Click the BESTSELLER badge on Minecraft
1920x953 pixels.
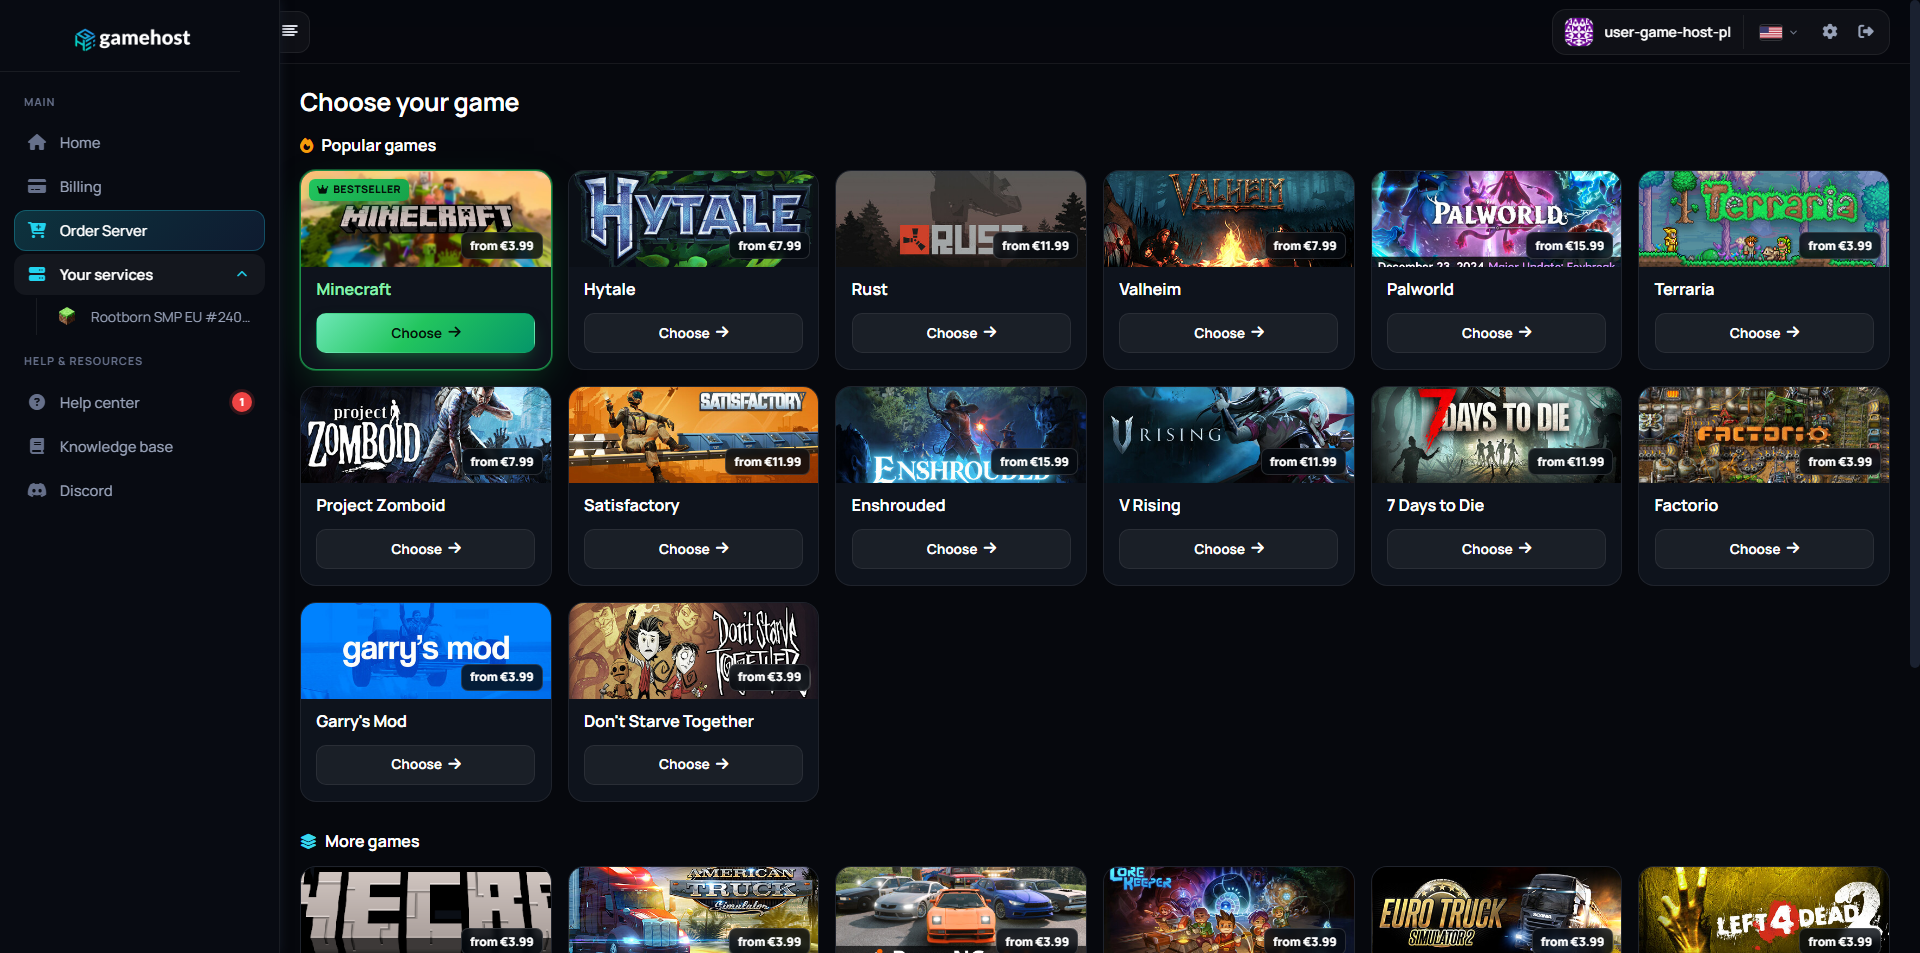[x=359, y=189]
